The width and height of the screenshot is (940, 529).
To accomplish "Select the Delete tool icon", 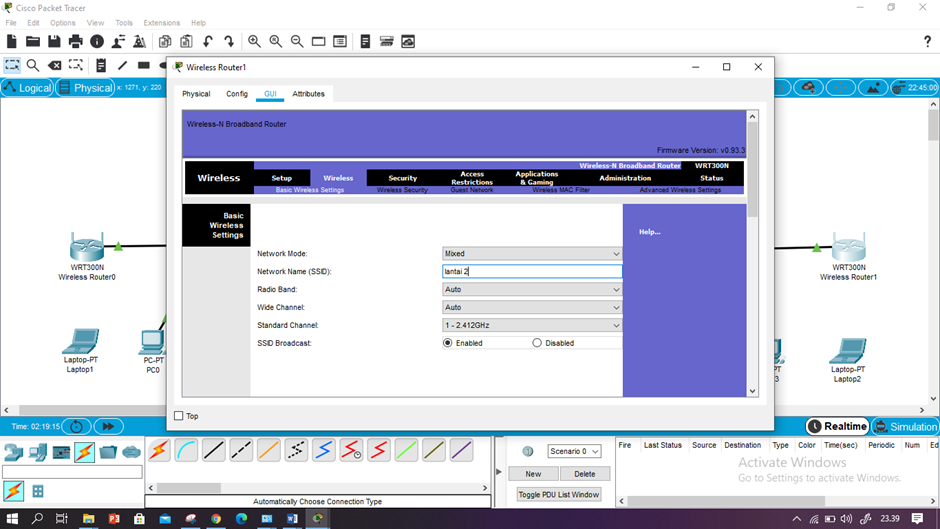I will tap(55, 65).
